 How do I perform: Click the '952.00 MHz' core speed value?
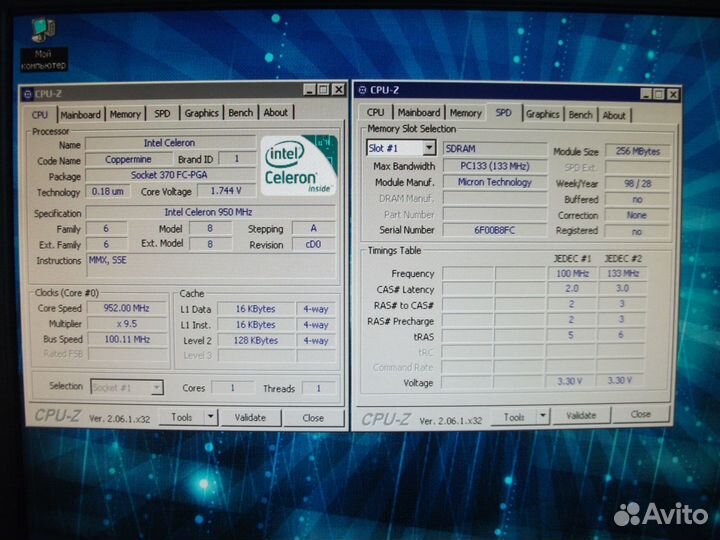(x=126, y=308)
